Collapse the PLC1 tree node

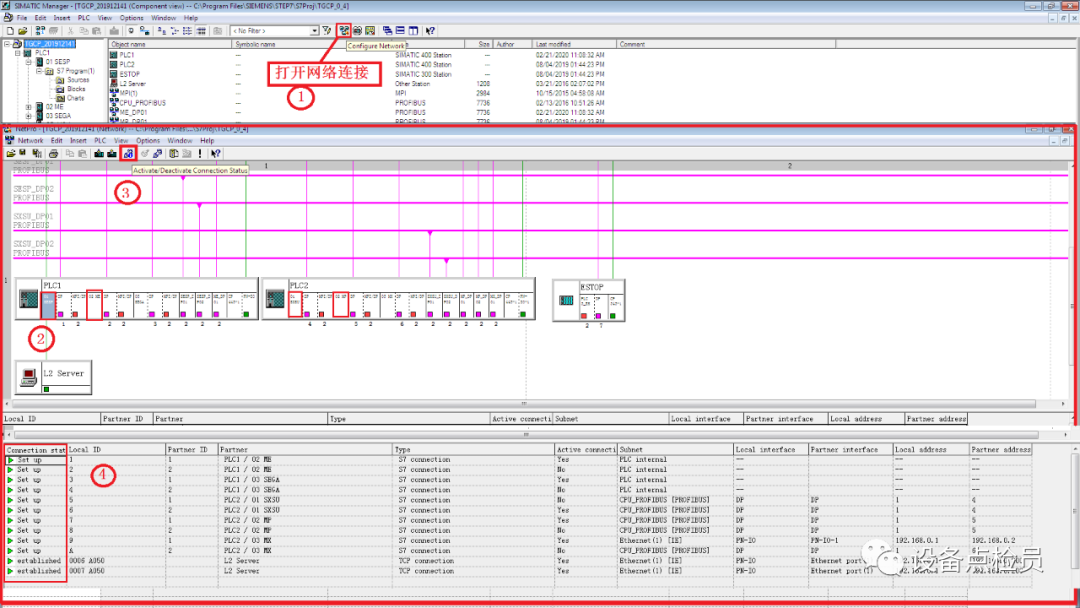(x=18, y=53)
